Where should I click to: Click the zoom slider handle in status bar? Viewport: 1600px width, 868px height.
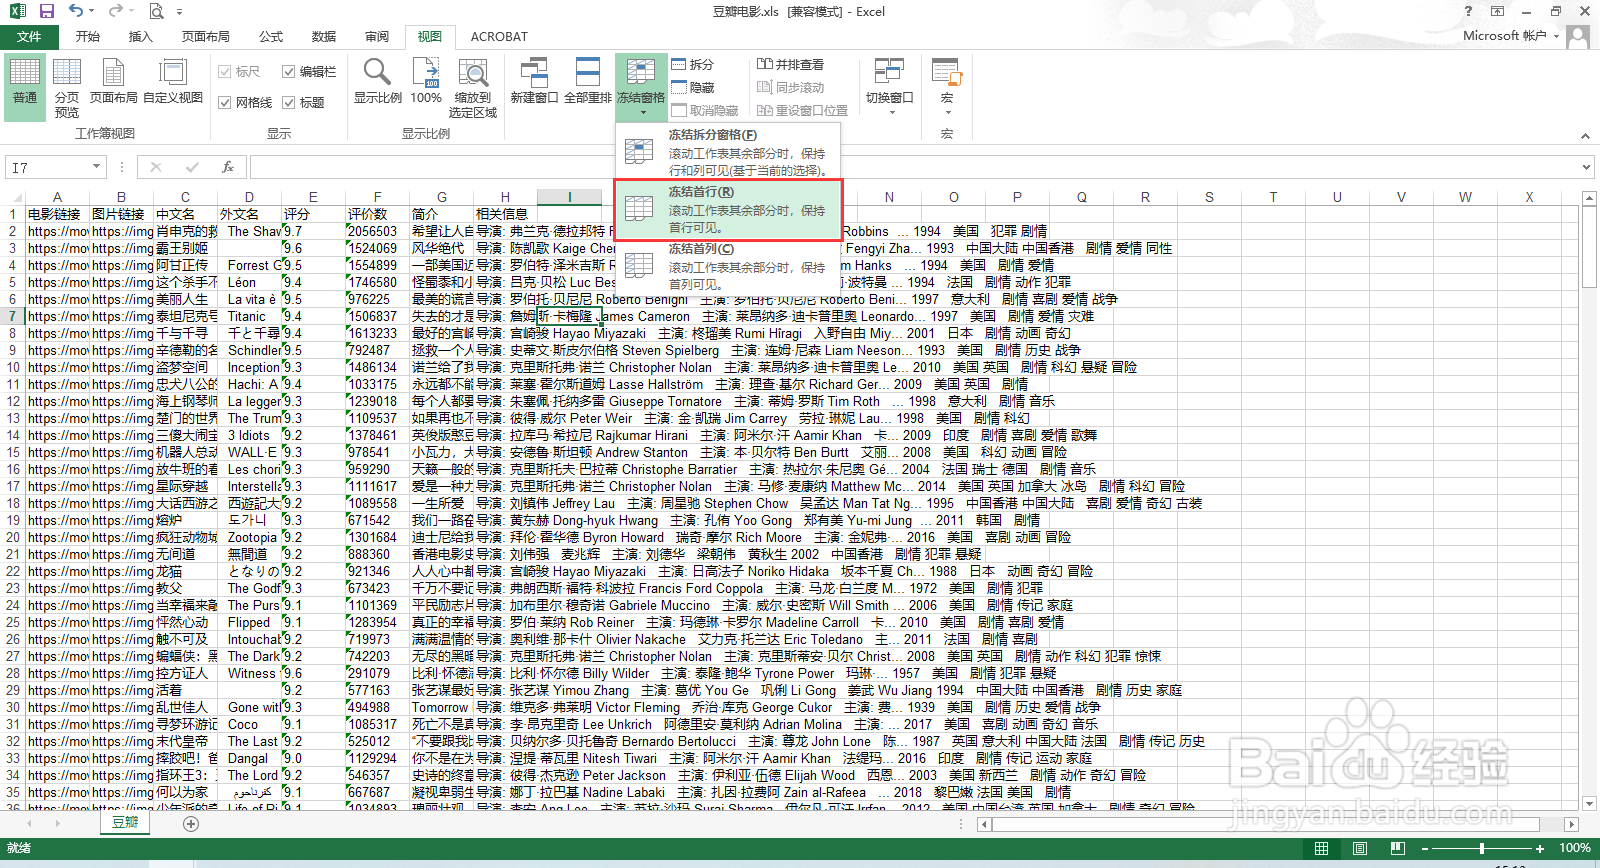(1482, 848)
